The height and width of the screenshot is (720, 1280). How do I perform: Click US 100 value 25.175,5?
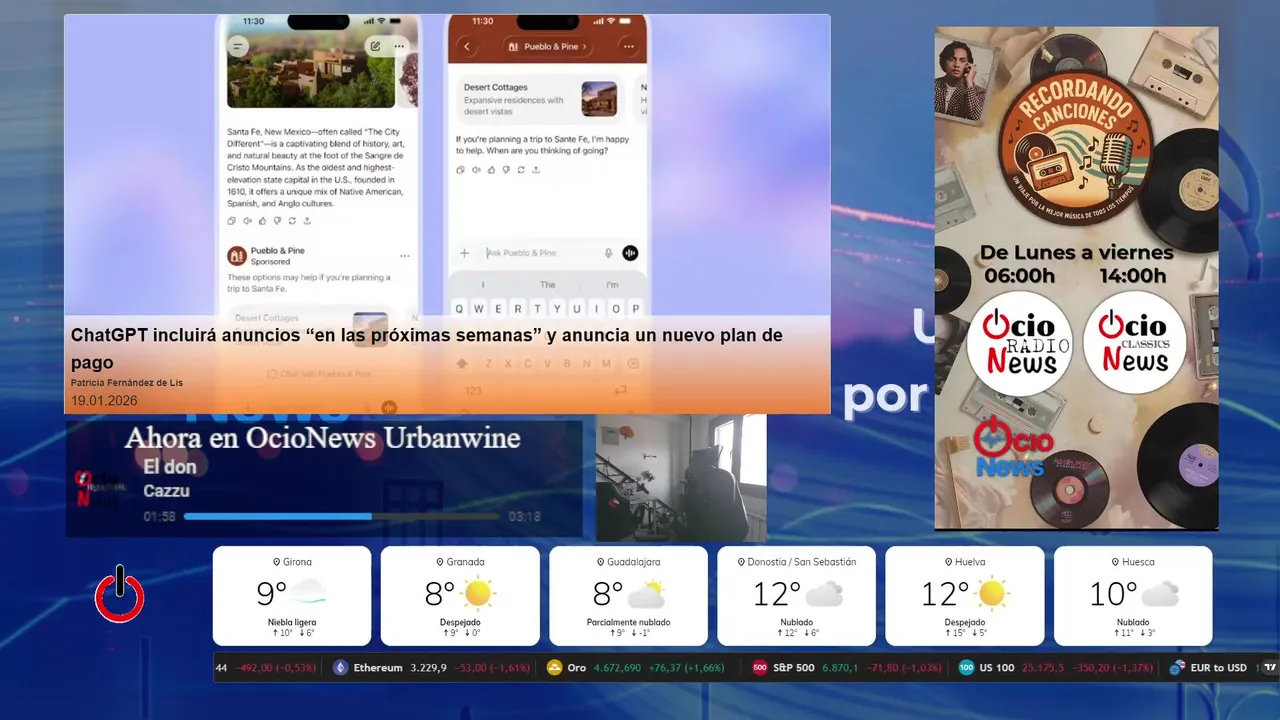point(1043,667)
